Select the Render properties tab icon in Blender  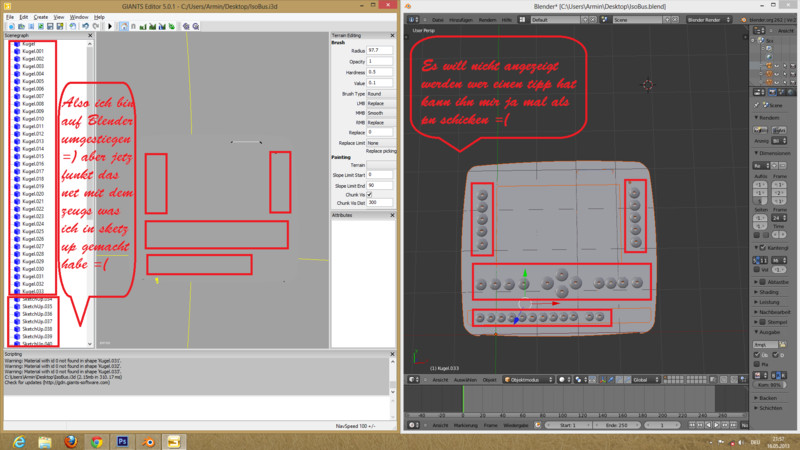tap(772, 92)
